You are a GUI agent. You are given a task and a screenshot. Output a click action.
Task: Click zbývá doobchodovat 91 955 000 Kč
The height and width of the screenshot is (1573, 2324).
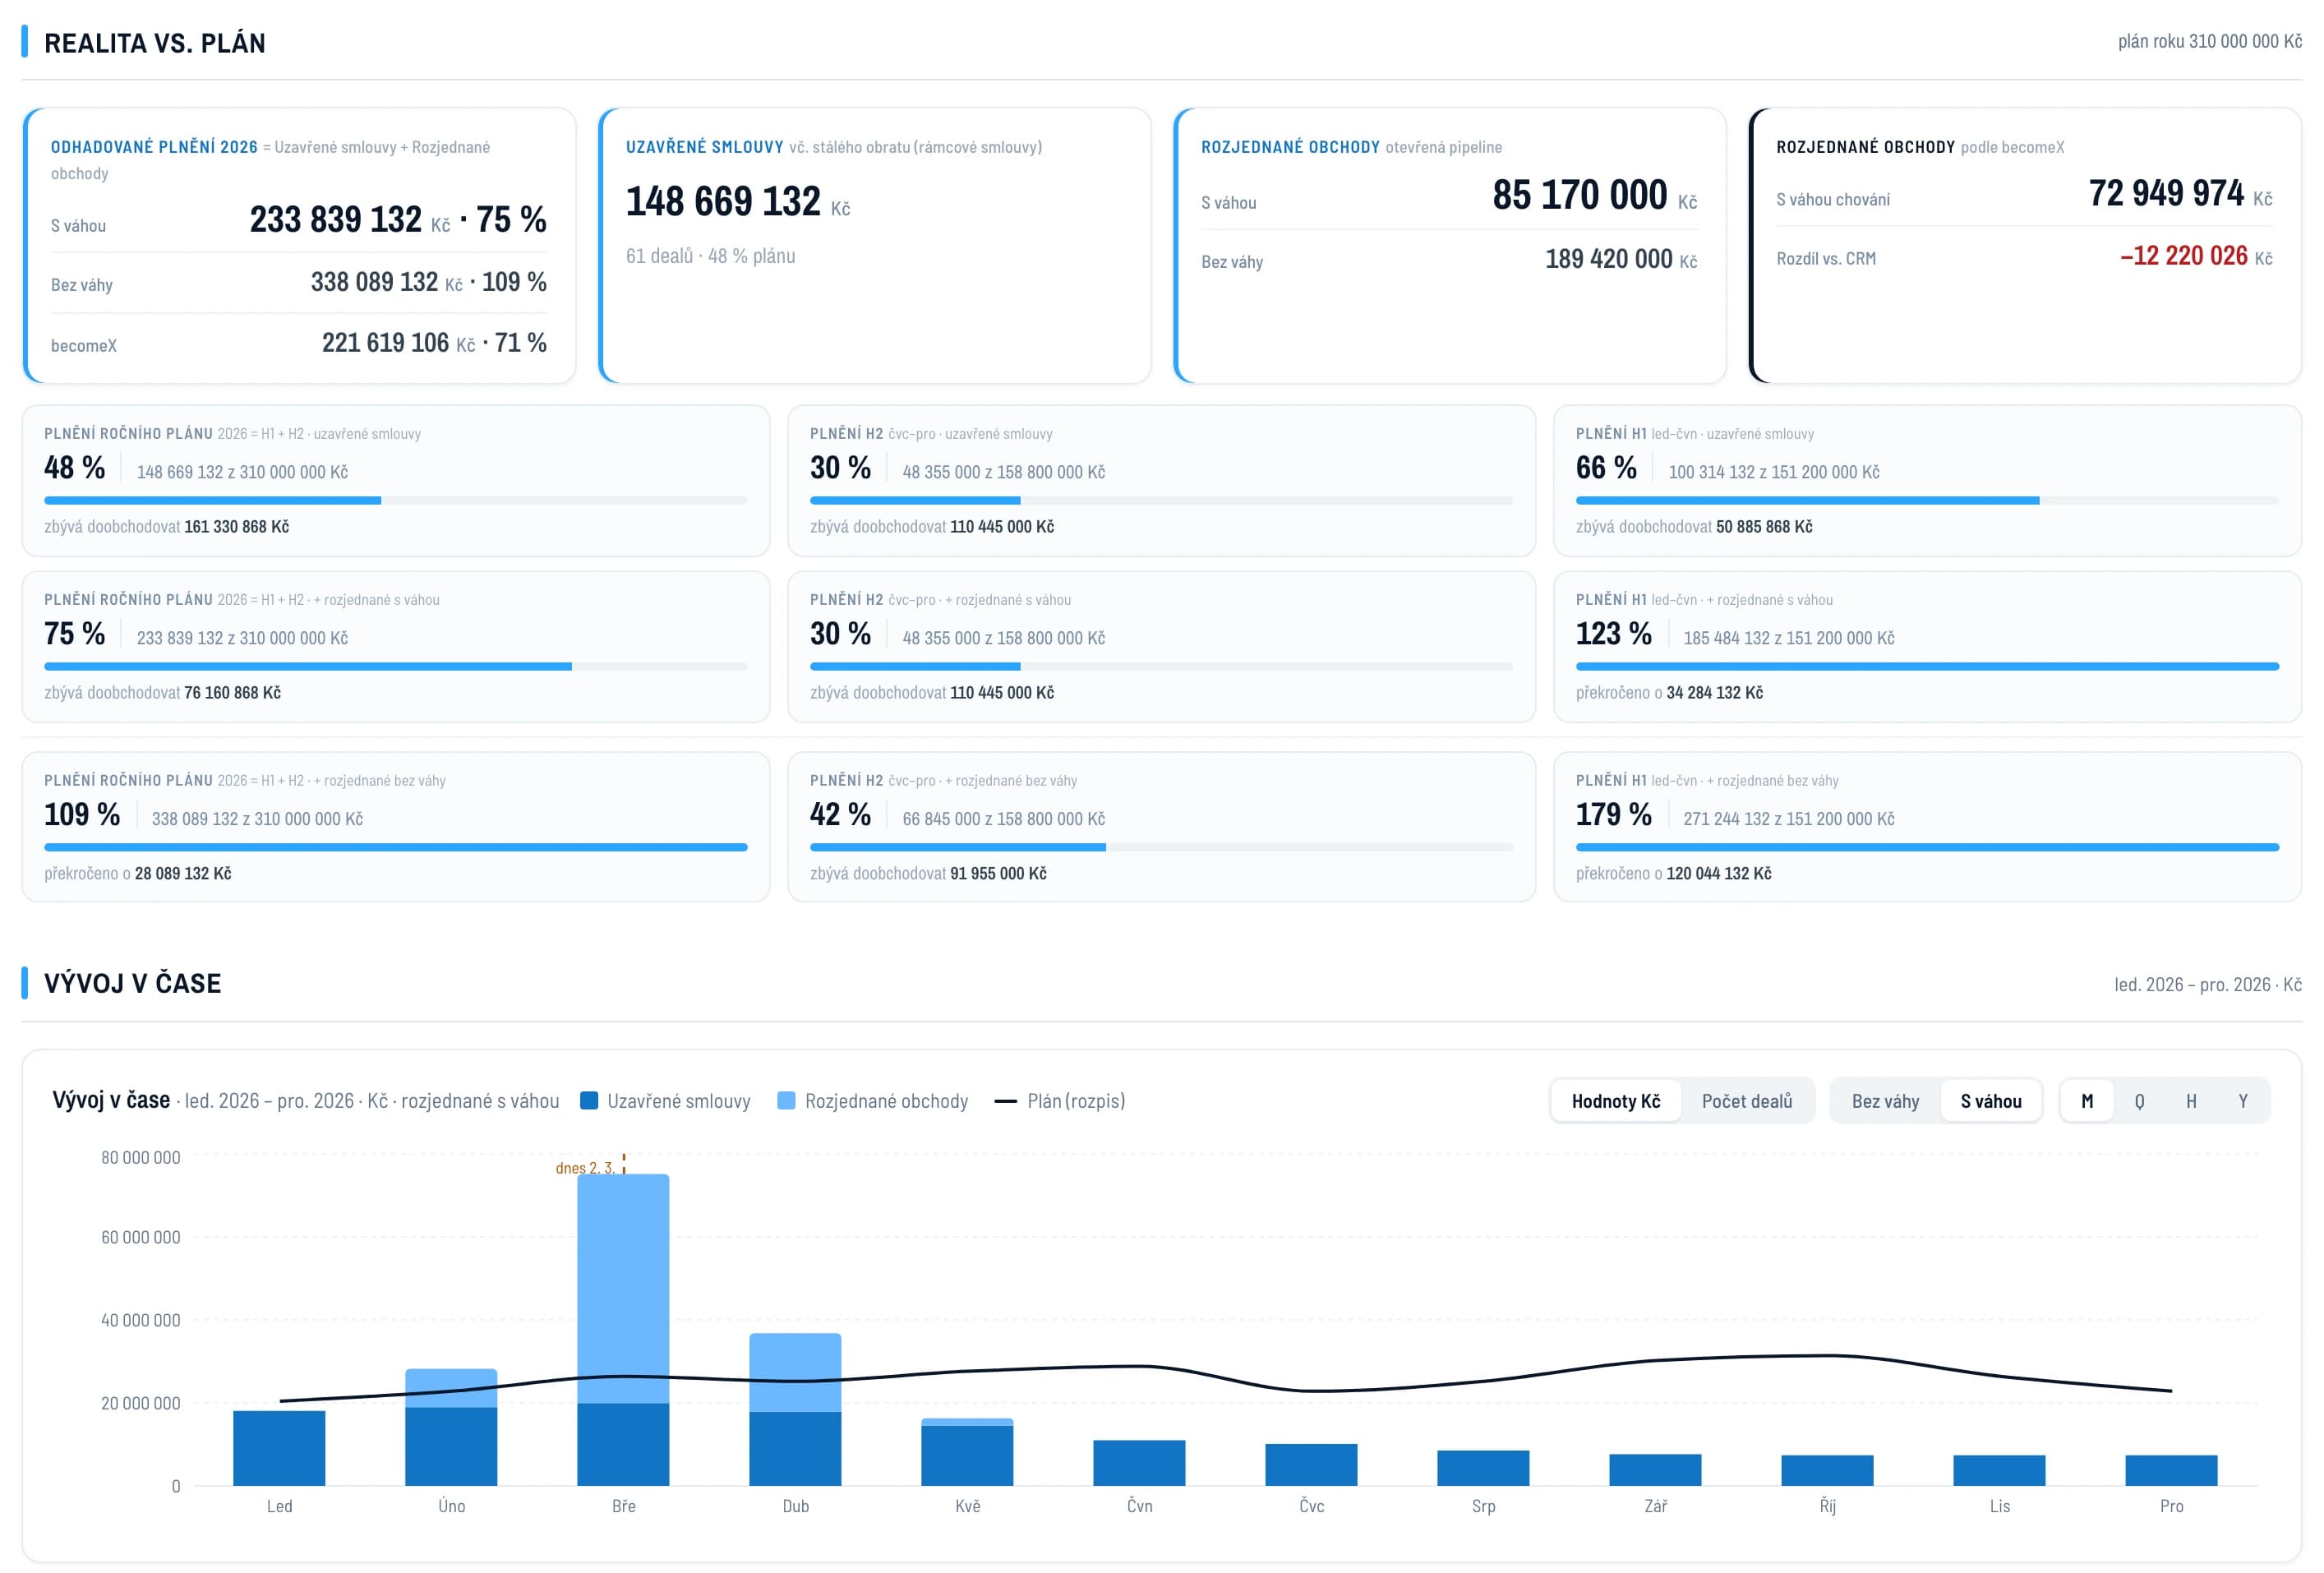click(x=928, y=874)
